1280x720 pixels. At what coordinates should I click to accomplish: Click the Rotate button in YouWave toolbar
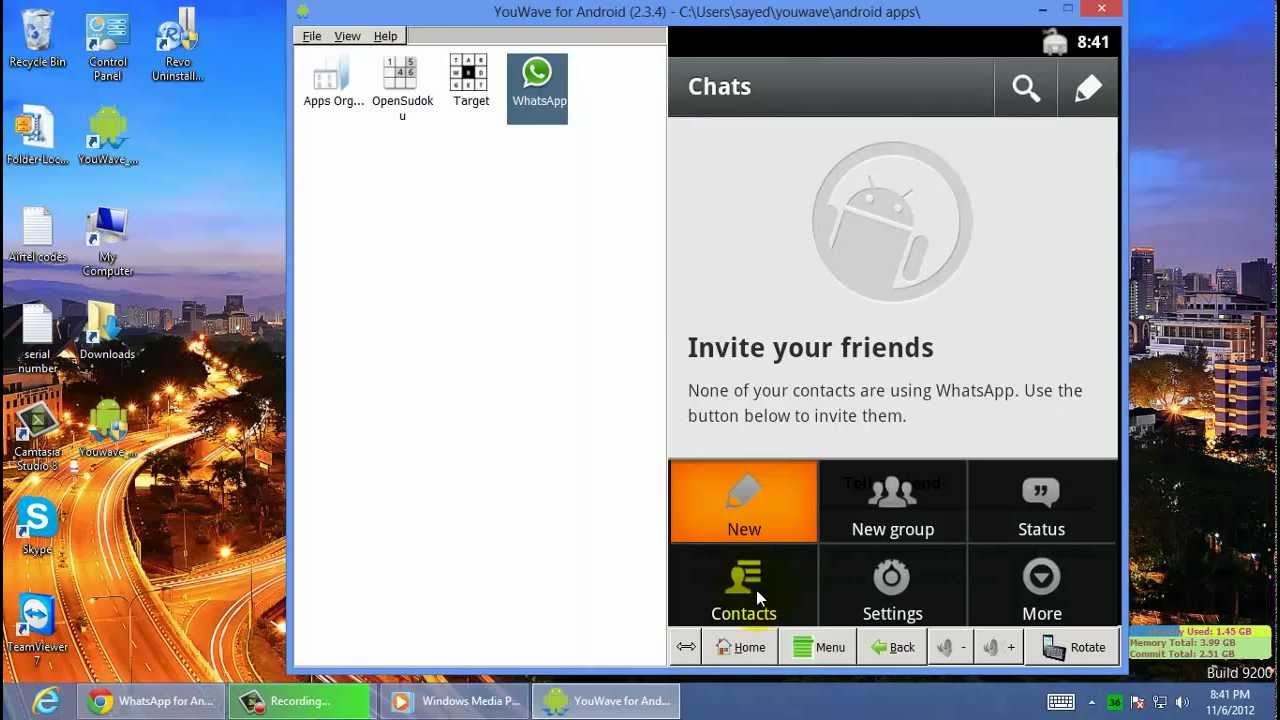[1073, 647]
